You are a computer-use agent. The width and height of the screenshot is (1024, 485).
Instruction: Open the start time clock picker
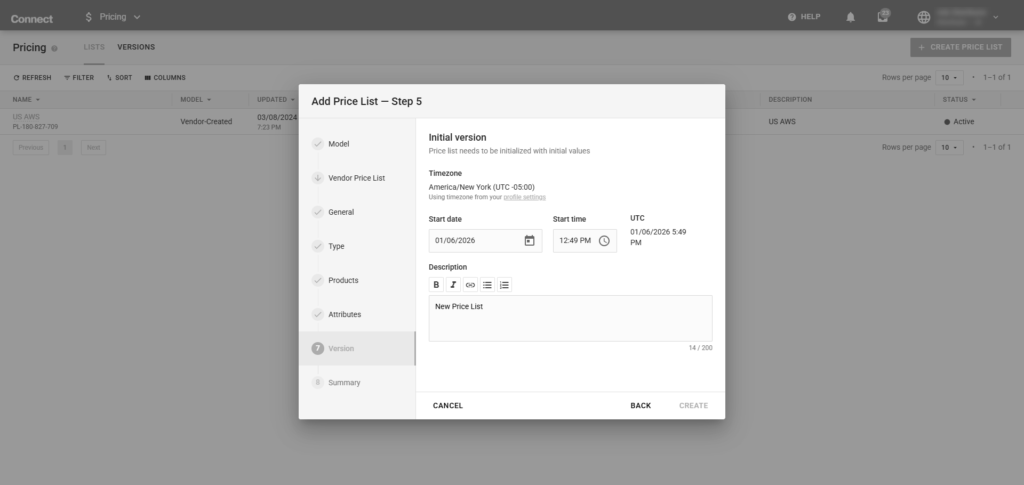[604, 240]
